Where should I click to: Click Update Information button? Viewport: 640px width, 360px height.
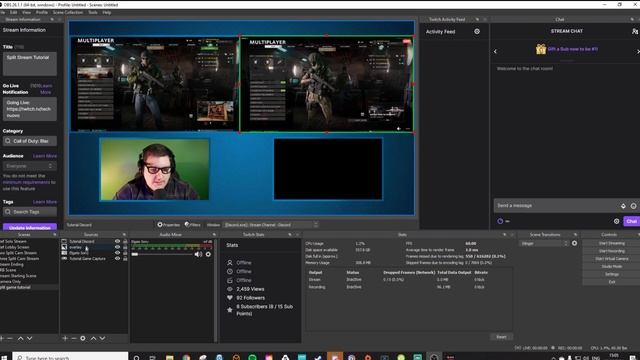click(x=30, y=227)
